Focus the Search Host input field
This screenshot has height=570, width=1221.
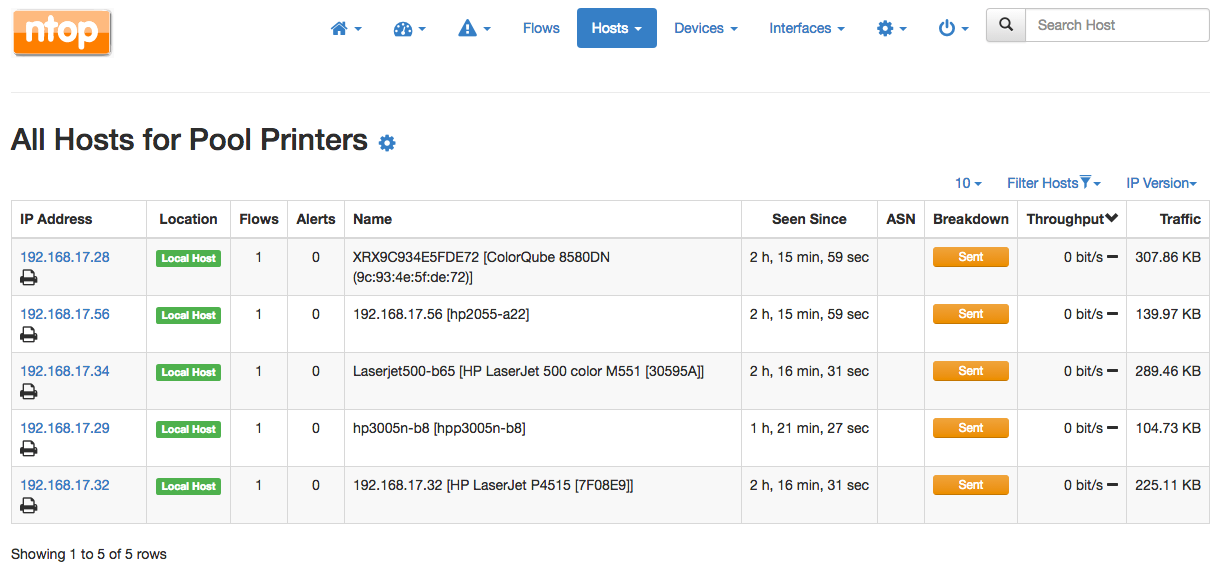[x=1117, y=25]
